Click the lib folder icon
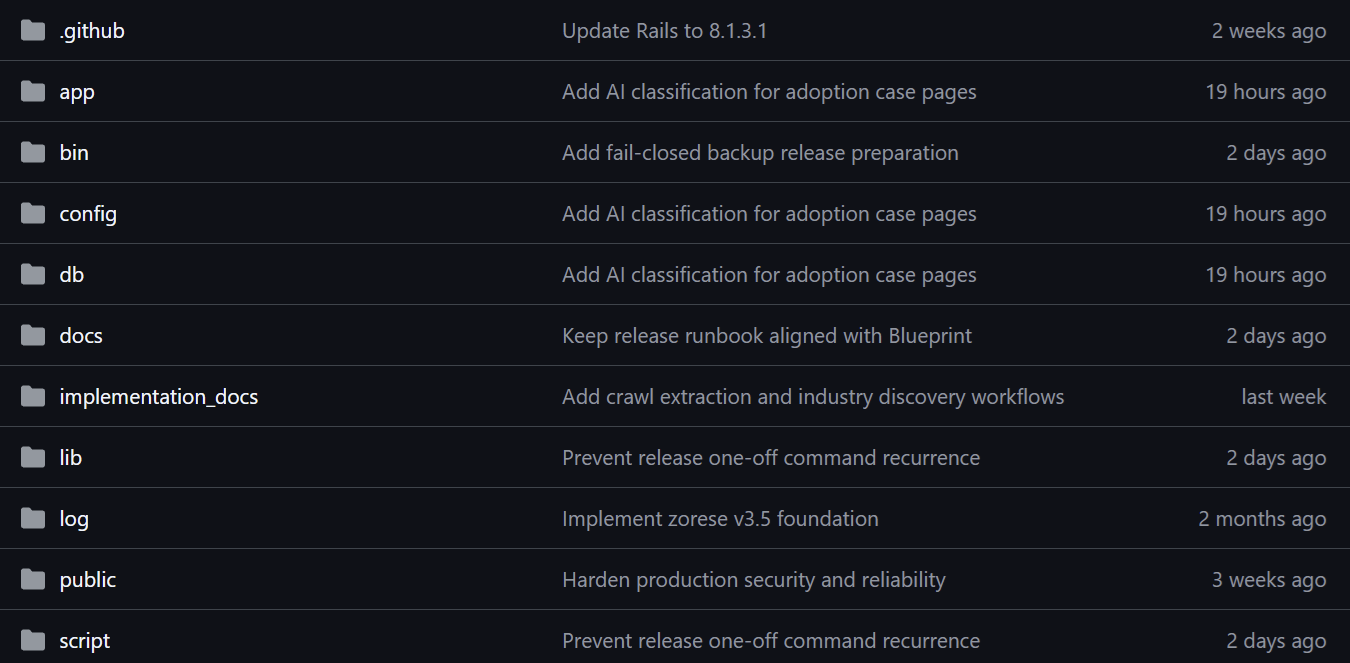This screenshot has height=663, width=1350. 33,458
